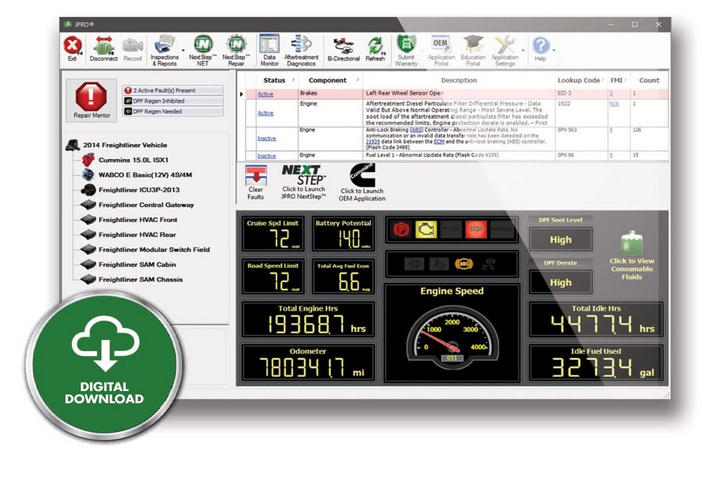The image size is (713, 482).
Task: Select the 2014 Freightliner Vehicle node
Action: [x=125, y=145]
